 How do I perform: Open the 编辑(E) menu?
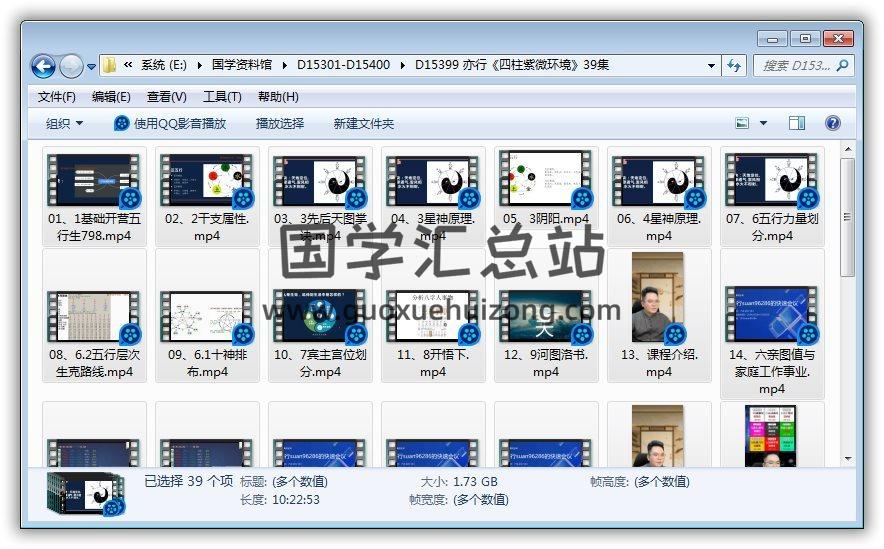point(111,97)
